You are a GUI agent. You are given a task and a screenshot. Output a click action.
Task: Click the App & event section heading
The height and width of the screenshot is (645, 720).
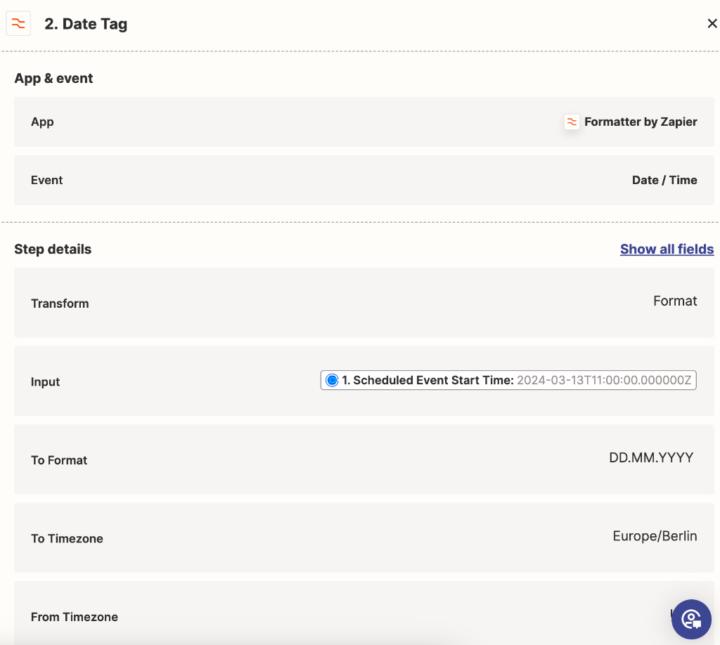coord(54,79)
